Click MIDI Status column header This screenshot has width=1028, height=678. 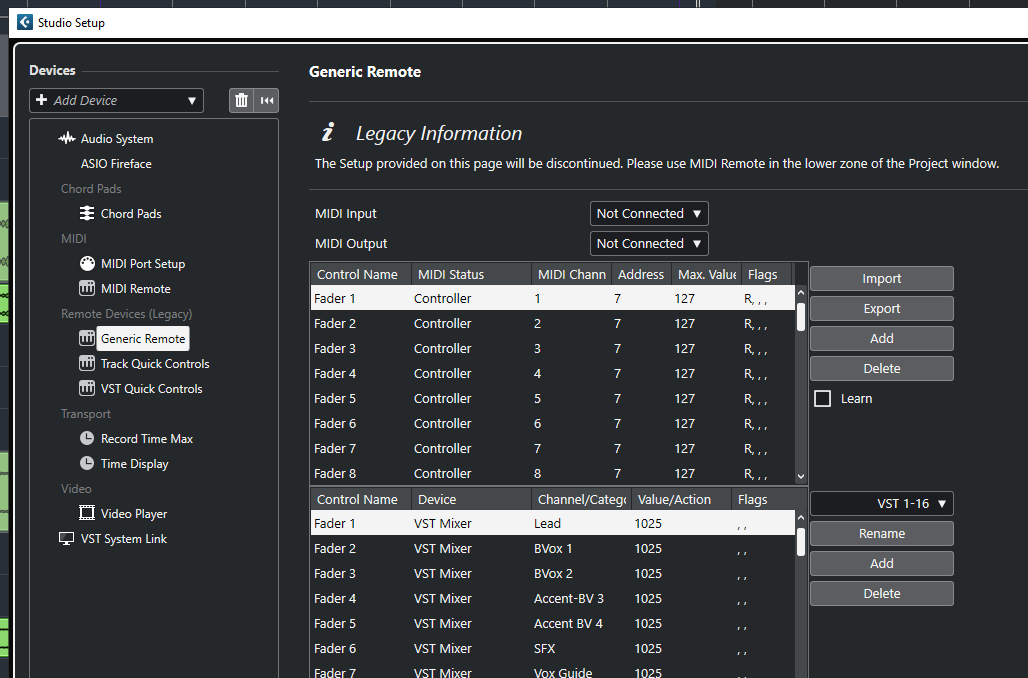(x=471, y=274)
